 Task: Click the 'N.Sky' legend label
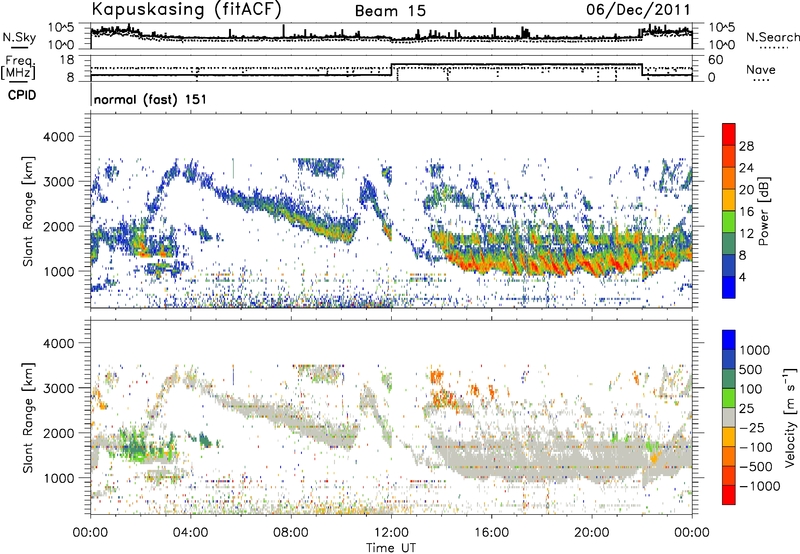pyautogui.click(x=19, y=37)
